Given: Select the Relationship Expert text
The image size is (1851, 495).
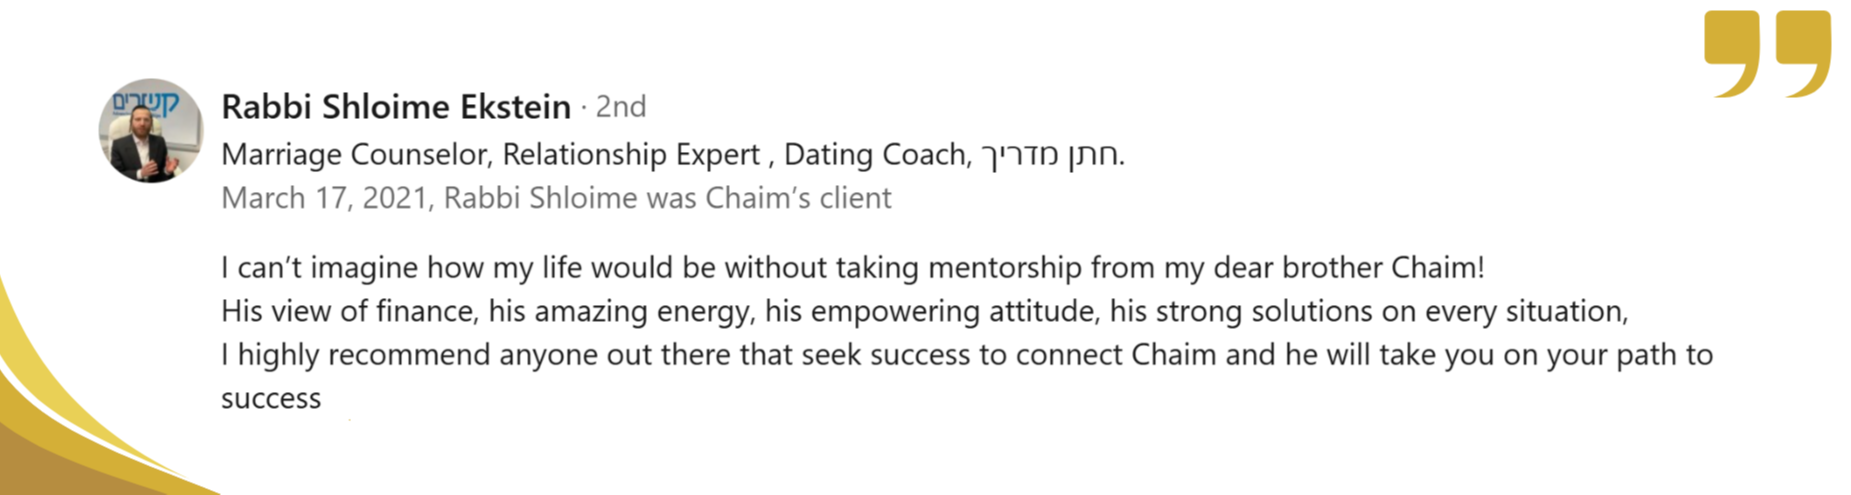Looking at the screenshot, I should click(x=631, y=155).
